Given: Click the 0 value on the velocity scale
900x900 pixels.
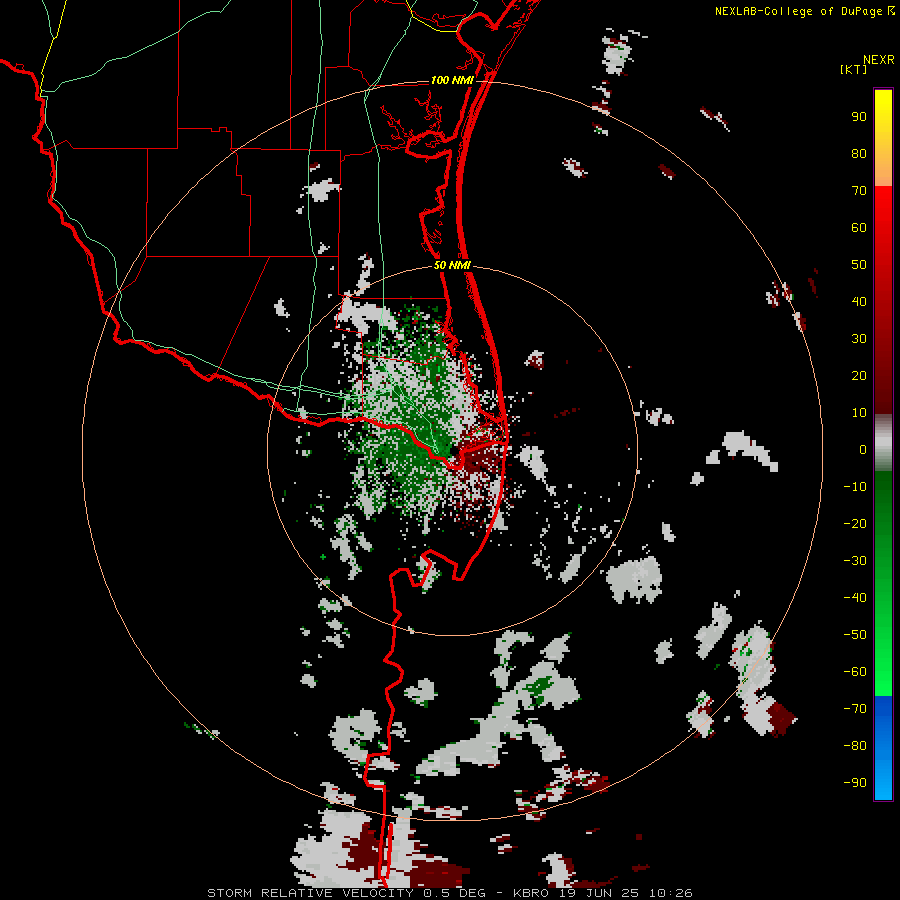Looking at the screenshot, I should click(863, 449).
